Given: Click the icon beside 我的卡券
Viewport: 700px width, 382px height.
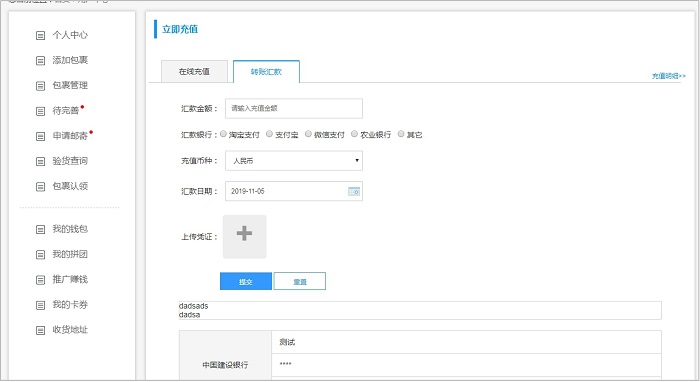Looking at the screenshot, I should pos(40,305).
